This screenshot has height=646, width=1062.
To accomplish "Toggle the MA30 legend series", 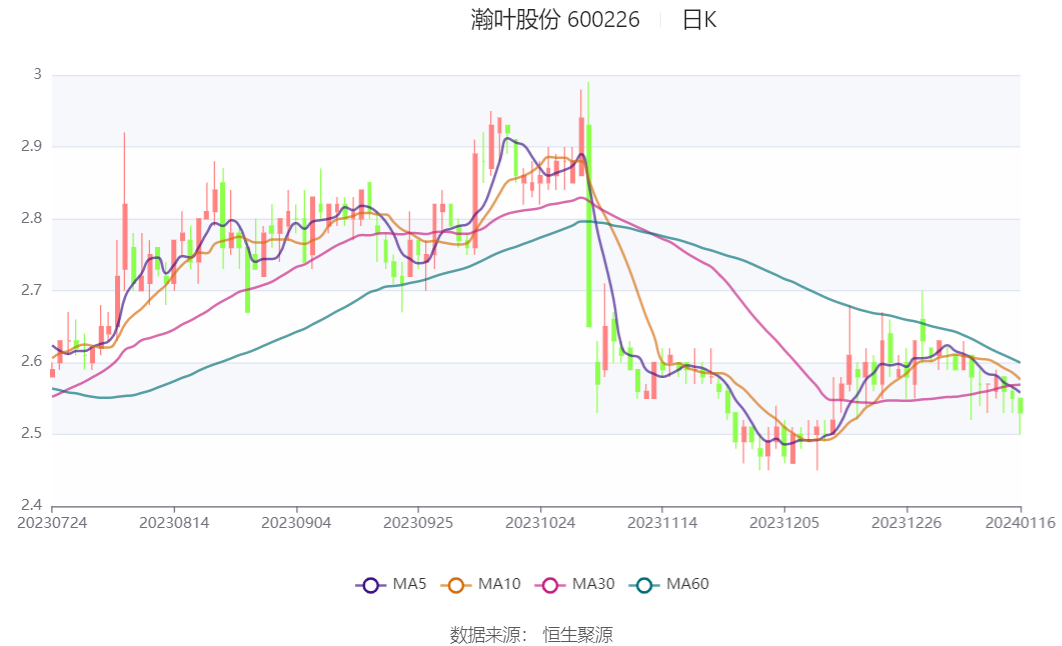I will coord(574,584).
